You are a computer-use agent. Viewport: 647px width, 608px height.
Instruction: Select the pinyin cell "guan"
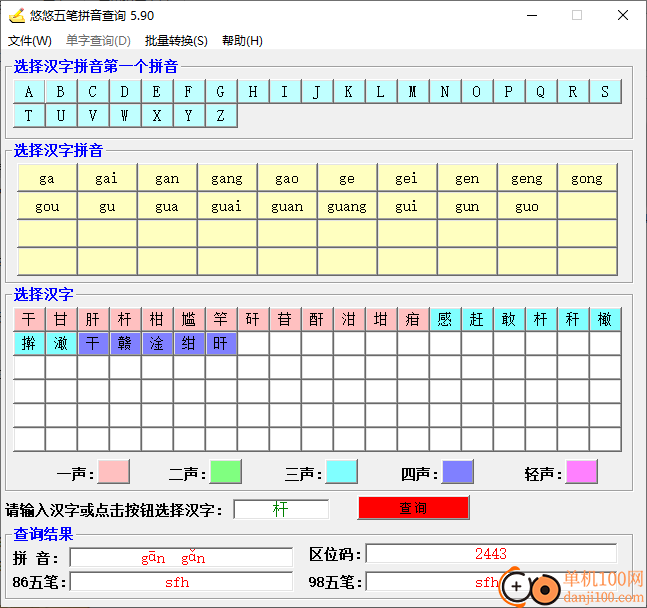[x=287, y=206]
